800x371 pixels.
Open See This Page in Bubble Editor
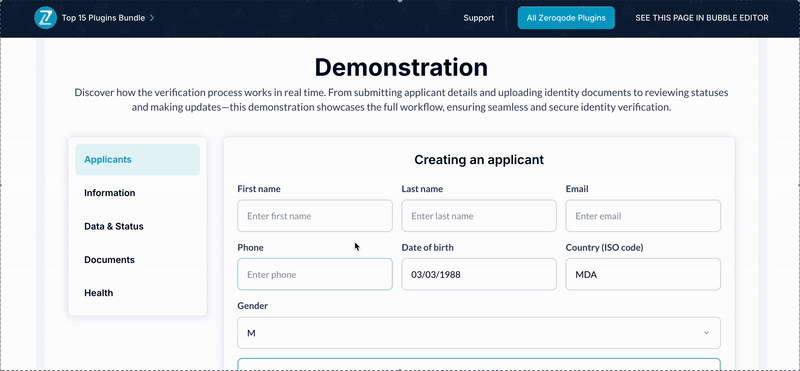tap(702, 18)
